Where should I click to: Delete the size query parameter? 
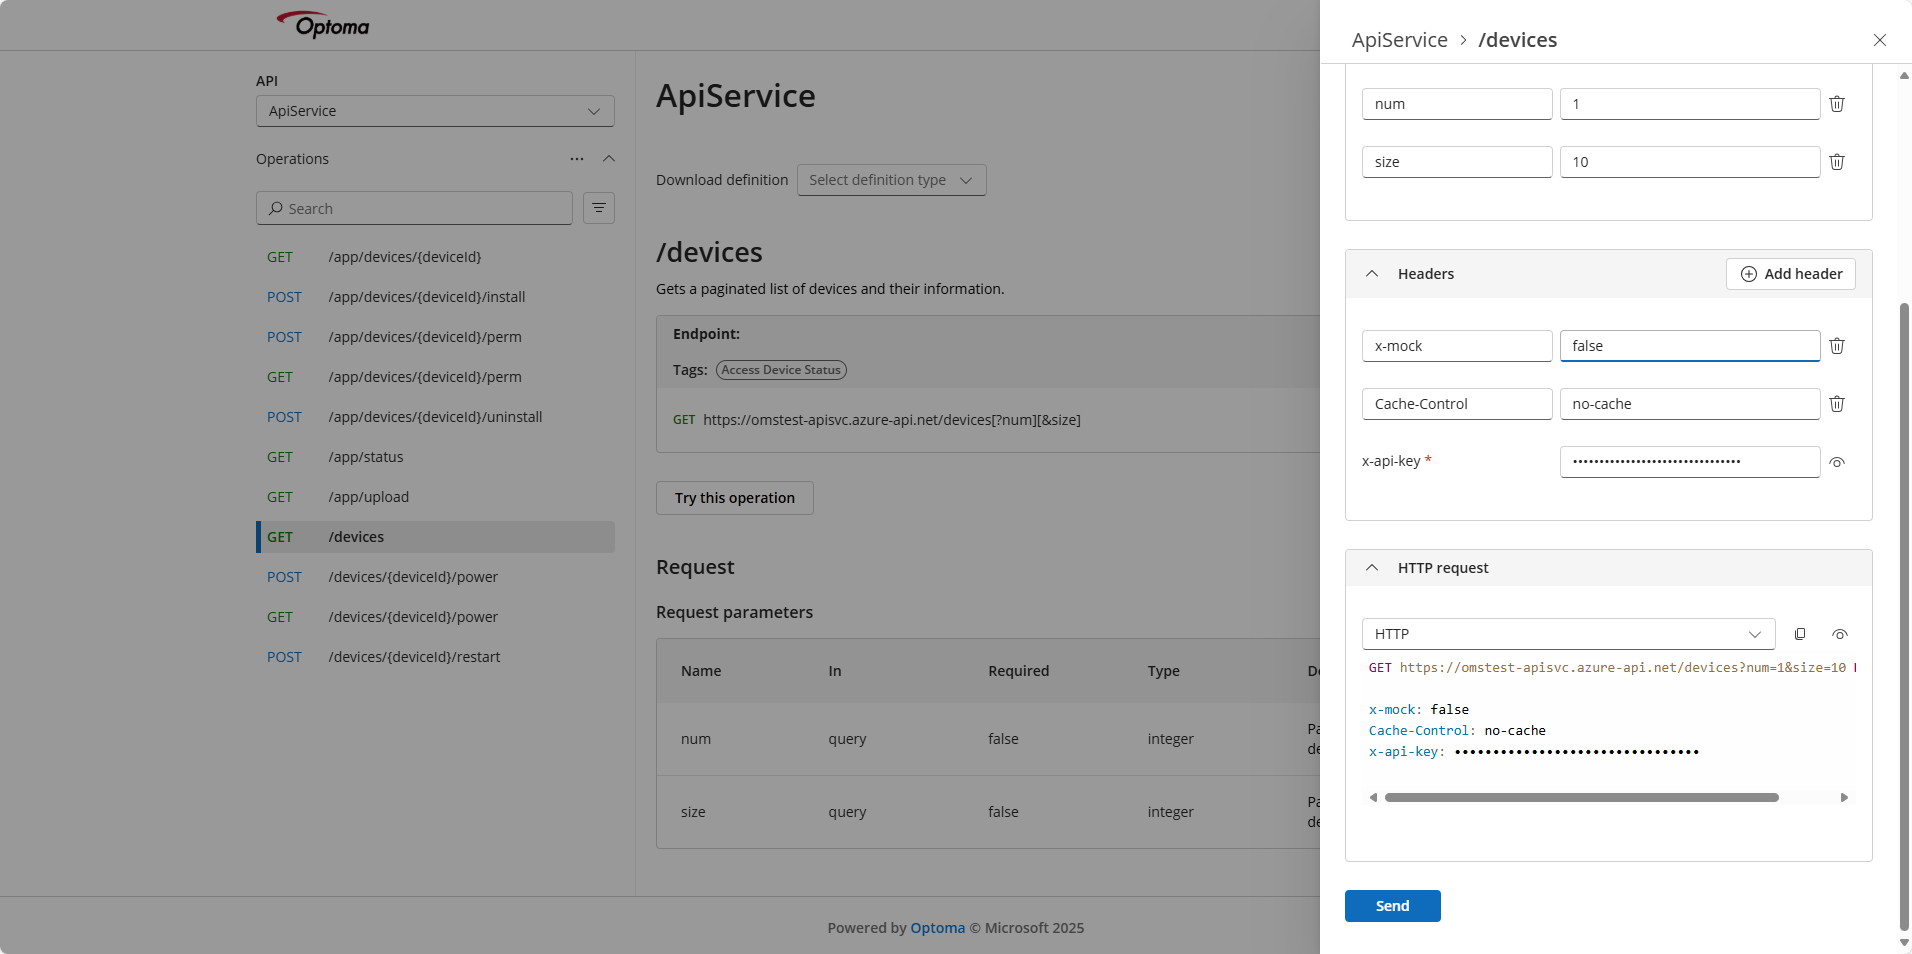(1836, 162)
